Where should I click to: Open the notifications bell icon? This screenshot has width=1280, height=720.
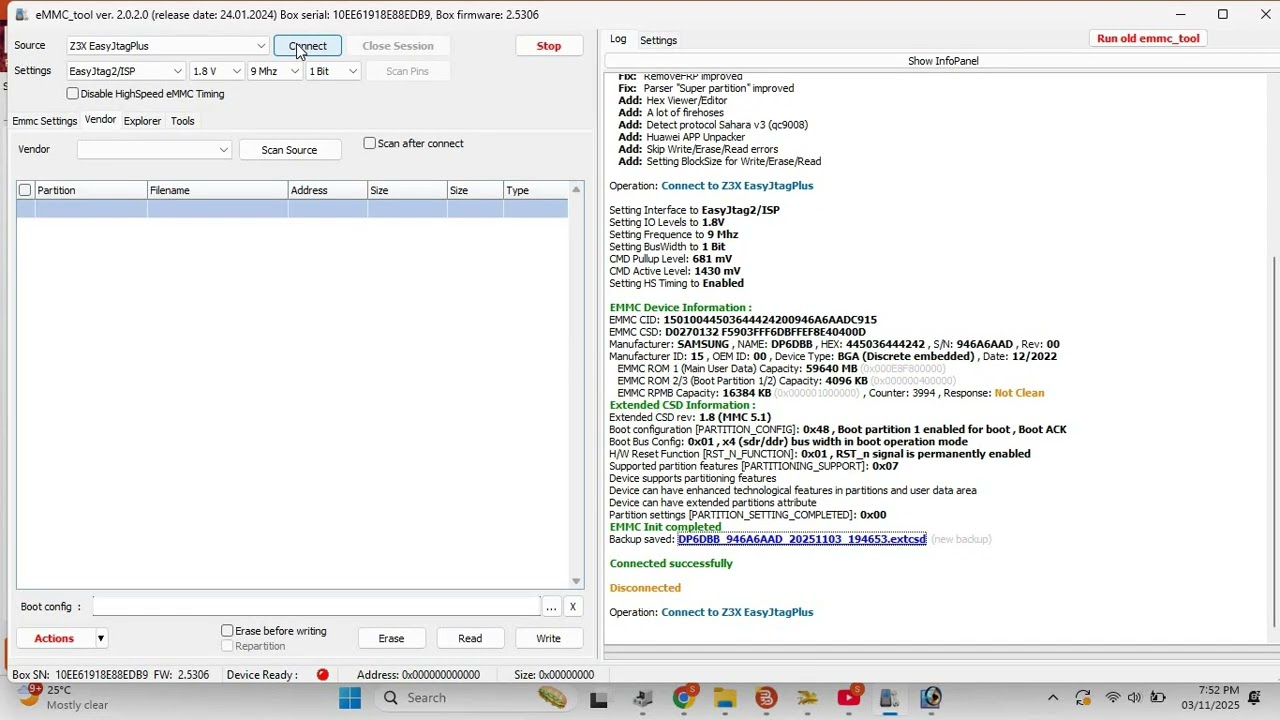click(1255, 698)
